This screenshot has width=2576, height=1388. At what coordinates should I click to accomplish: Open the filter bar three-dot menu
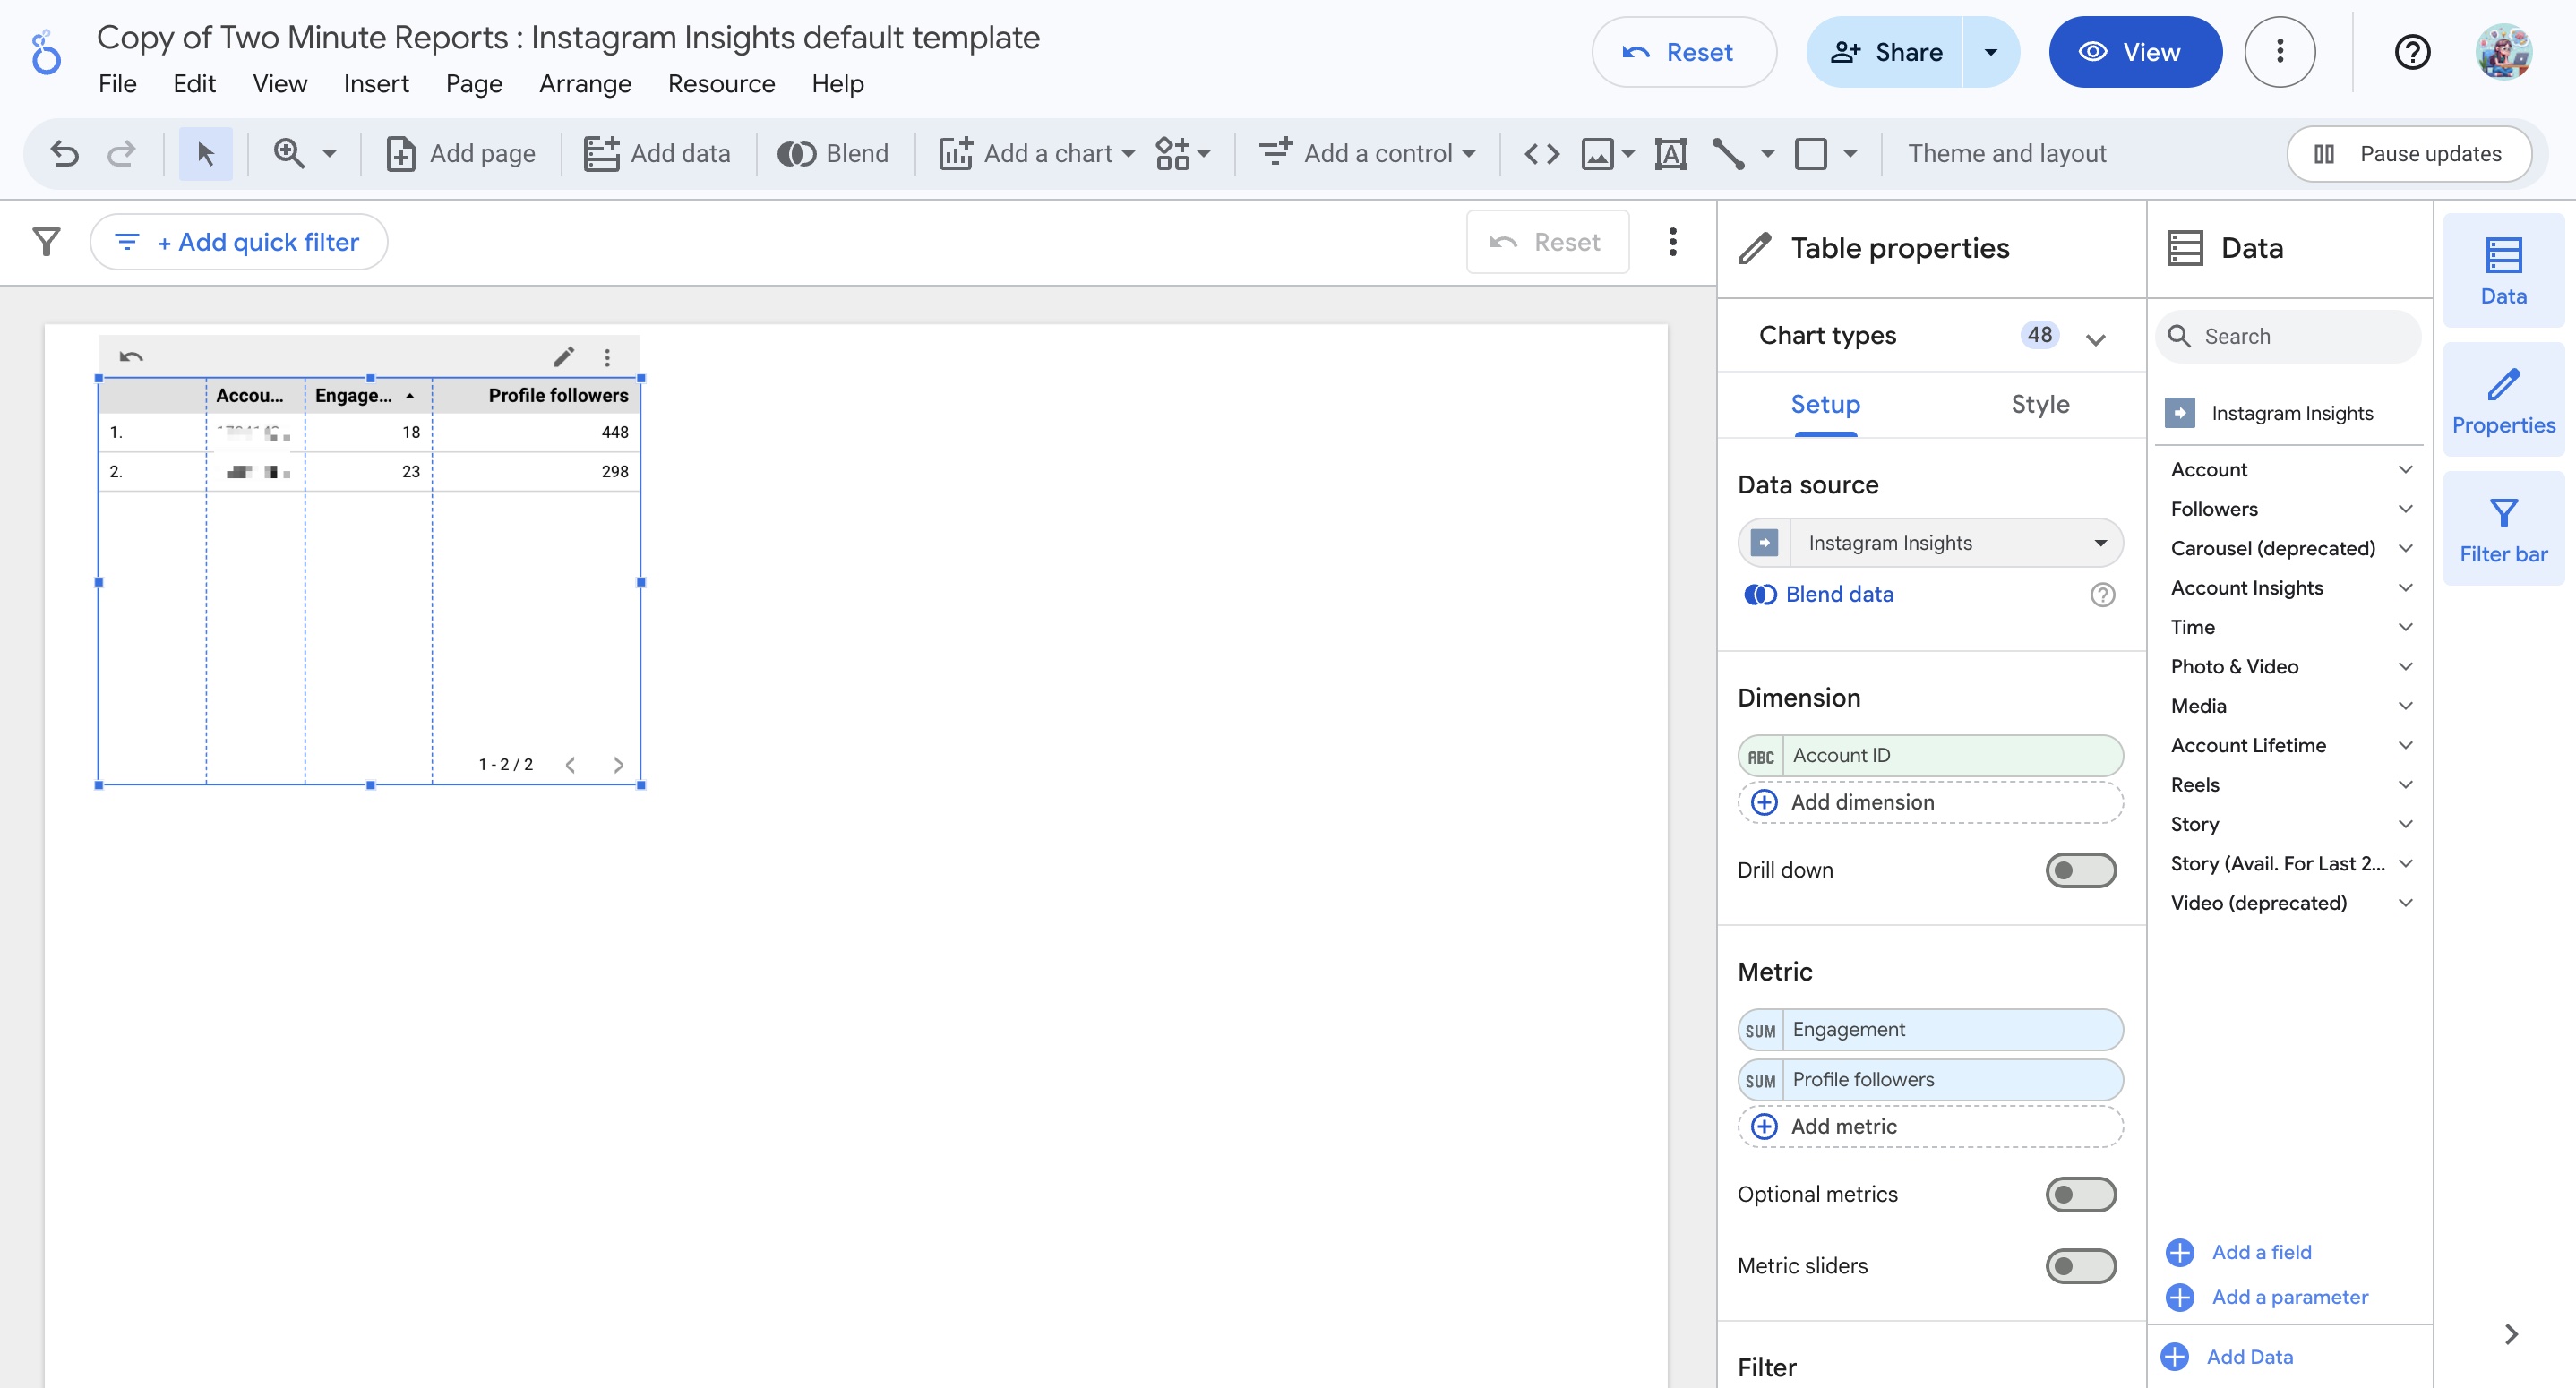[x=1672, y=241]
